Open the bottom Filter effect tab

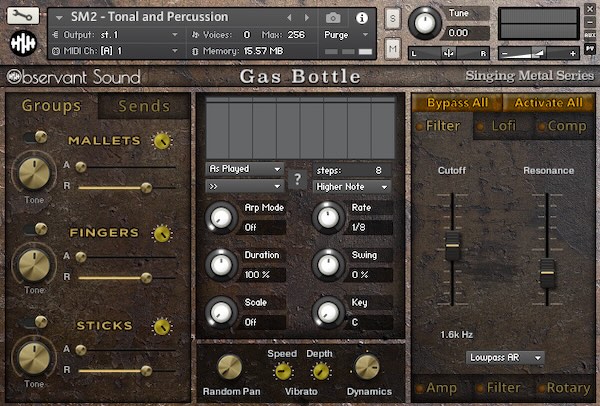(503, 388)
